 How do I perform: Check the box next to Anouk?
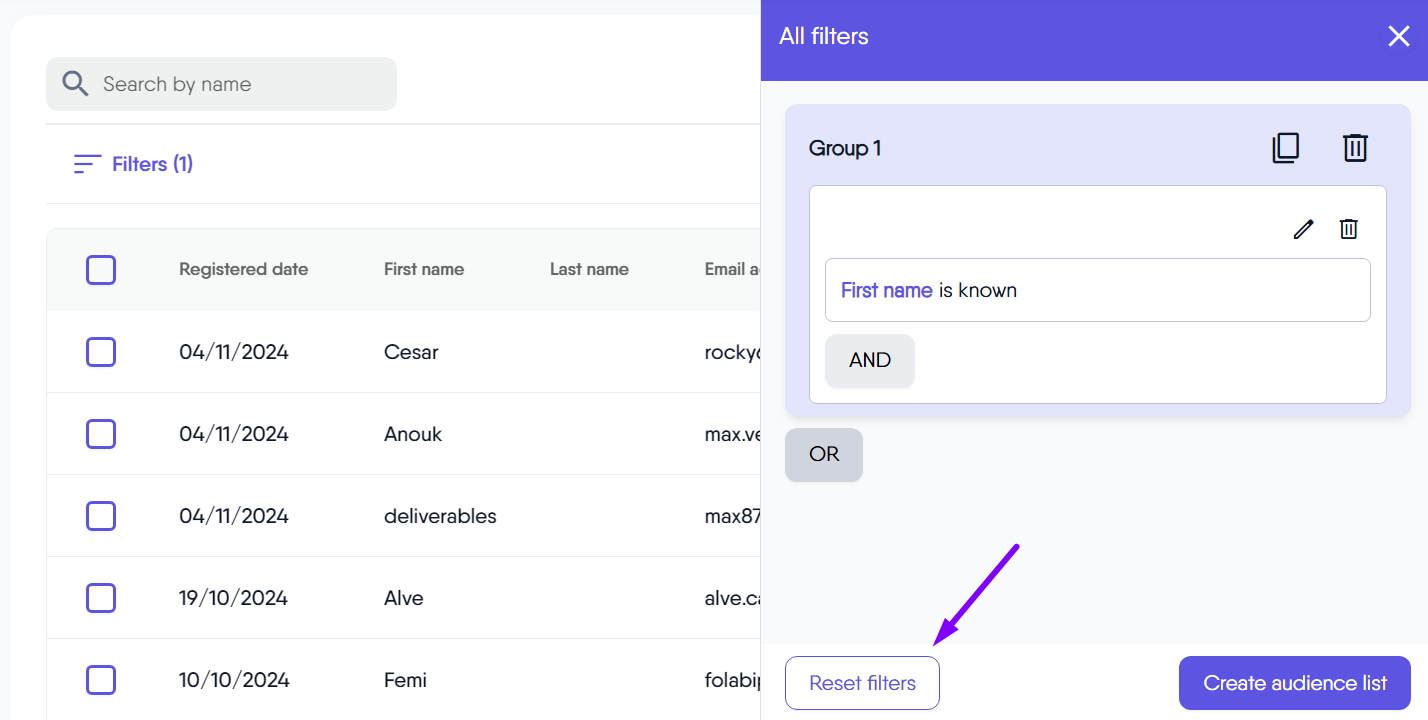coord(101,434)
